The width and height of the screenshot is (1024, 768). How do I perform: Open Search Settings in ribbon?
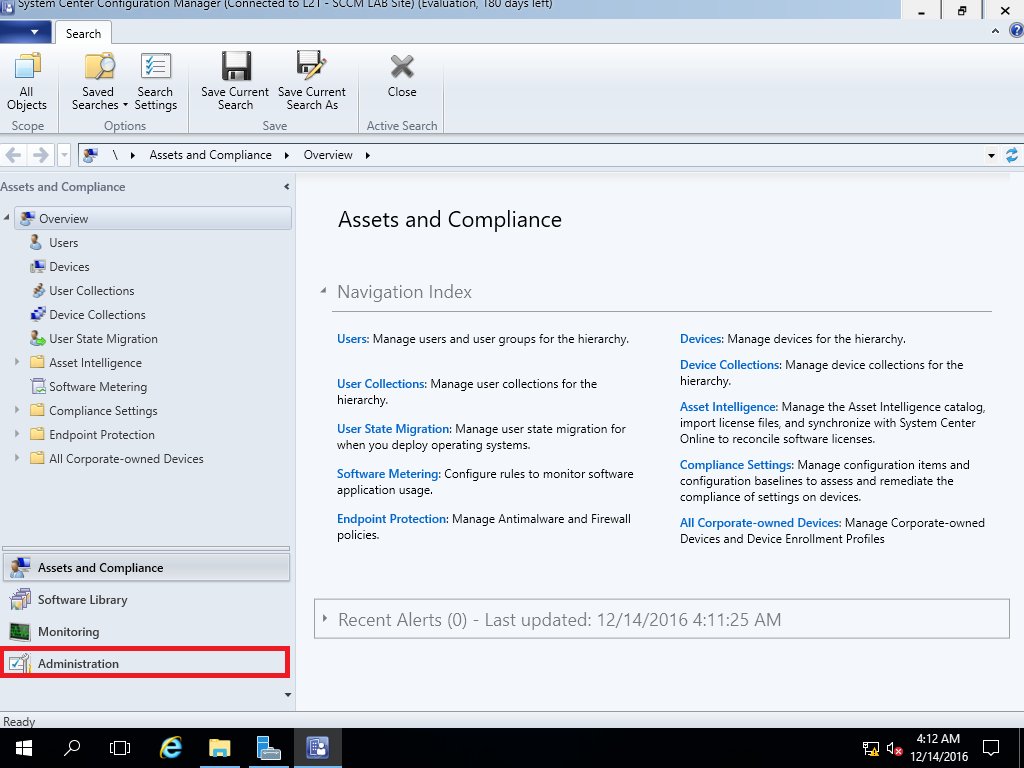point(155,81)
